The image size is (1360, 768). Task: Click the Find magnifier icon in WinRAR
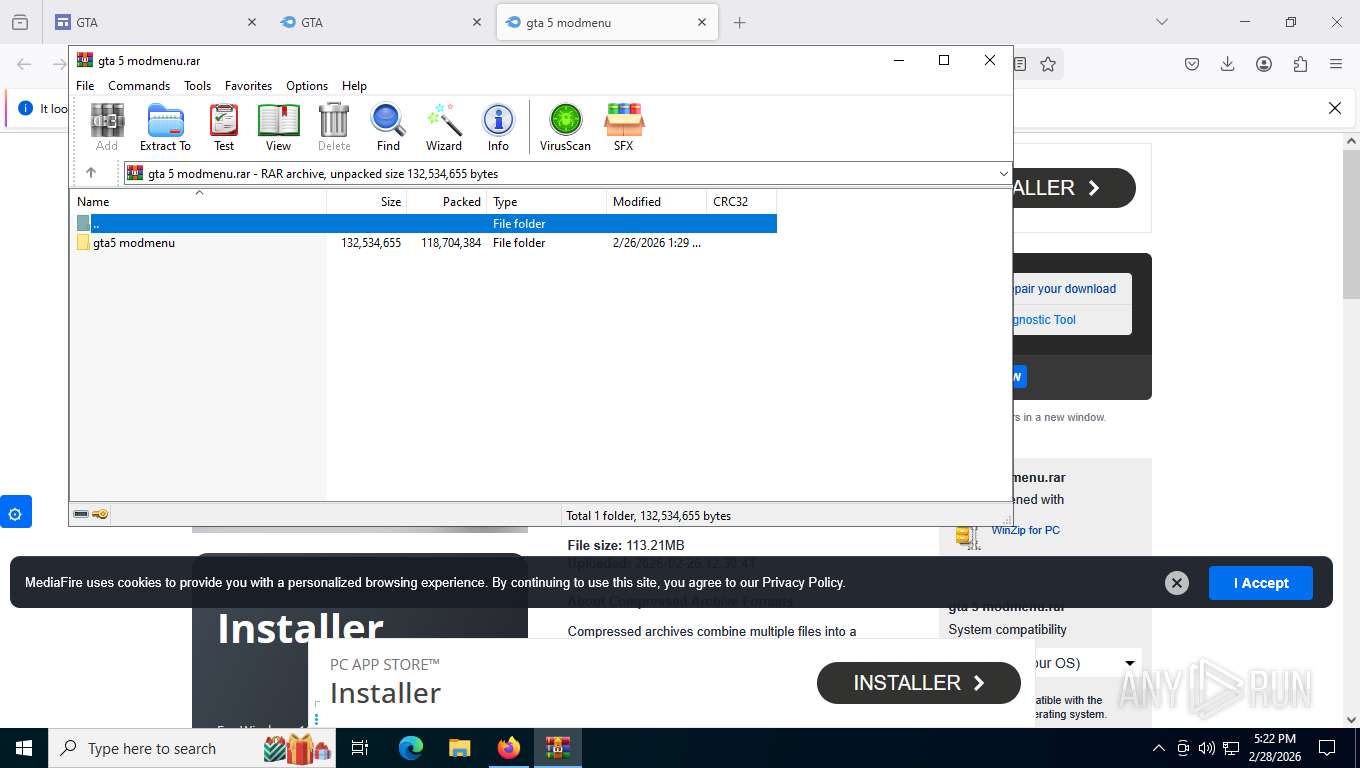tap(388, 127)
